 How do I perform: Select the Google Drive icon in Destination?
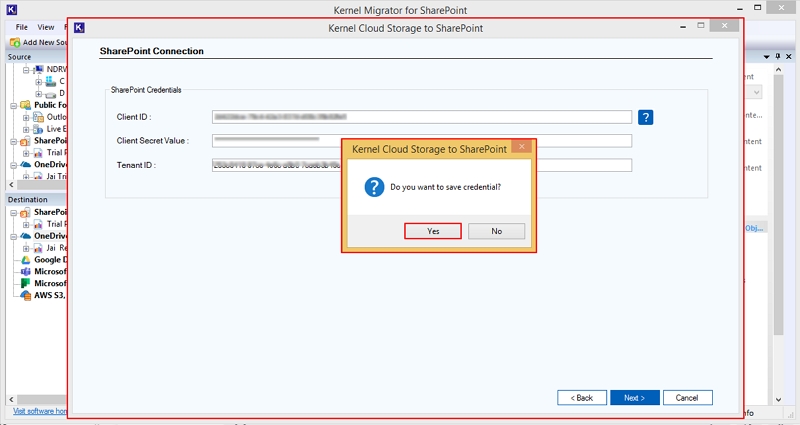pyautogui.click(x=26, y=260)
